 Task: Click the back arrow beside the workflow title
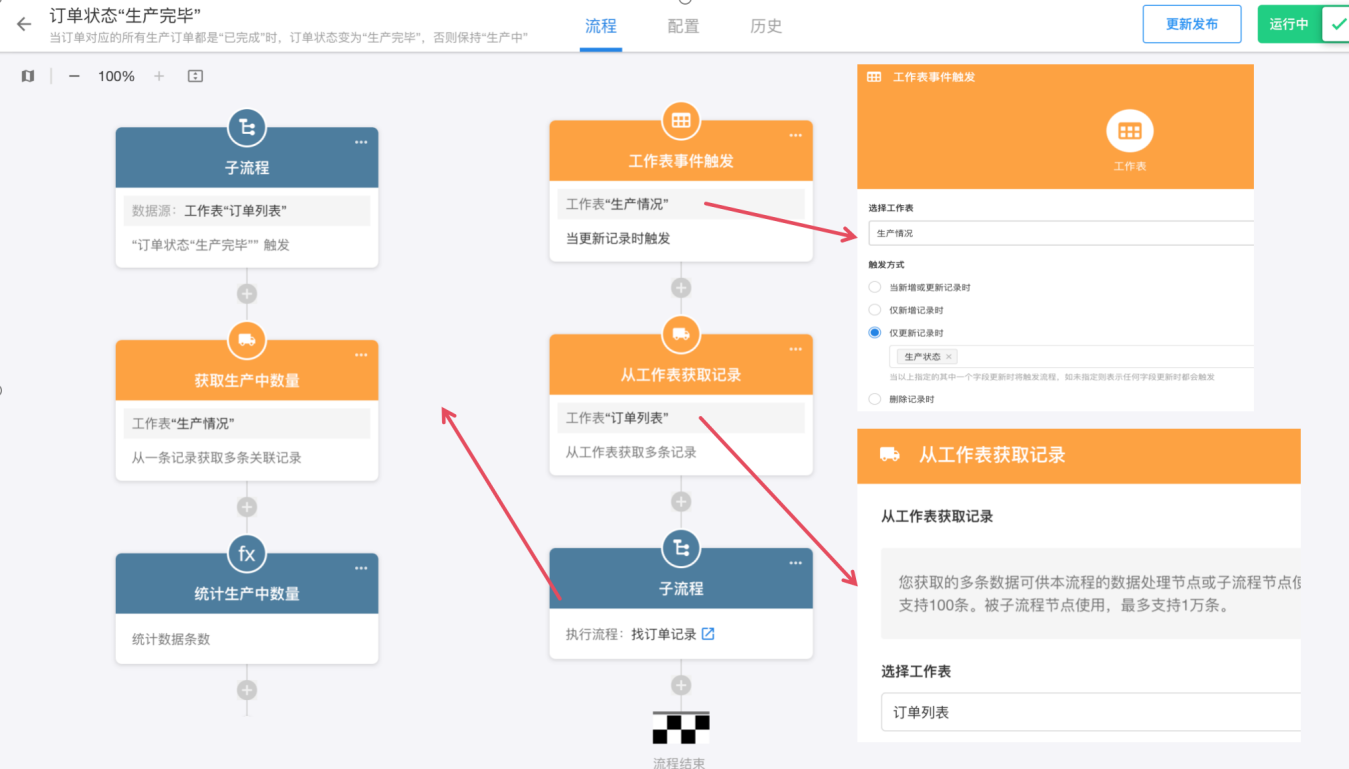pyautogui.click(x=24, y=25)
